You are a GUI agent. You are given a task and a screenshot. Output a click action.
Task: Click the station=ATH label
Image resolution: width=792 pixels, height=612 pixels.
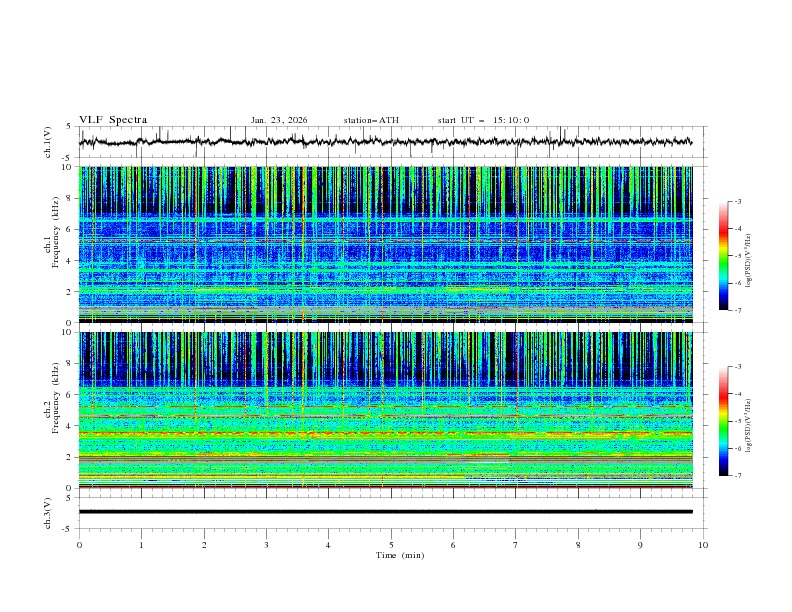[371, 120]
